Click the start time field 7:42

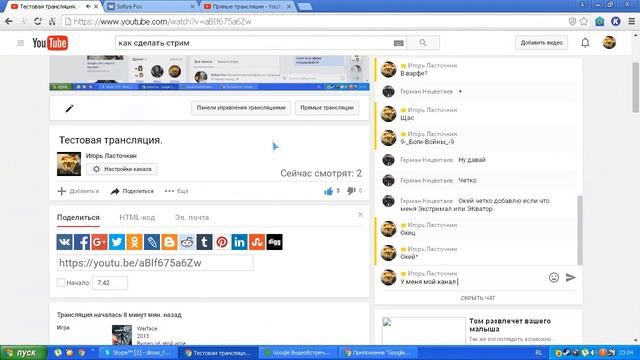point(110,282)
